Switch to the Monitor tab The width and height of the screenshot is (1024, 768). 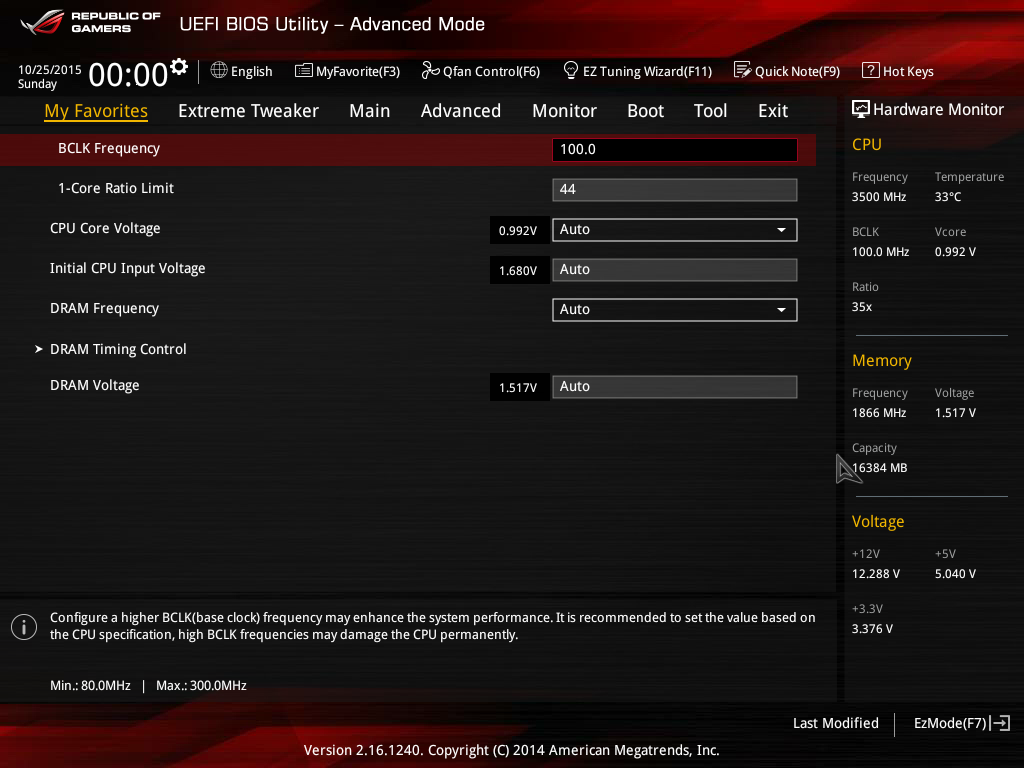tap(564, 111)
